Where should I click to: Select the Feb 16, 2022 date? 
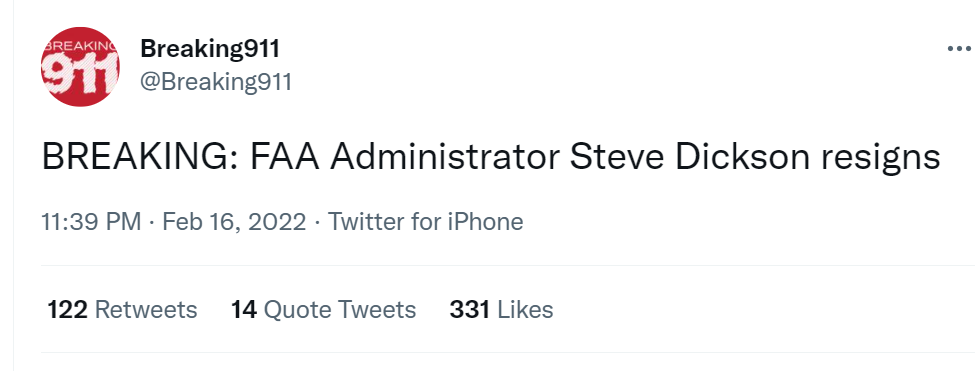234,222
